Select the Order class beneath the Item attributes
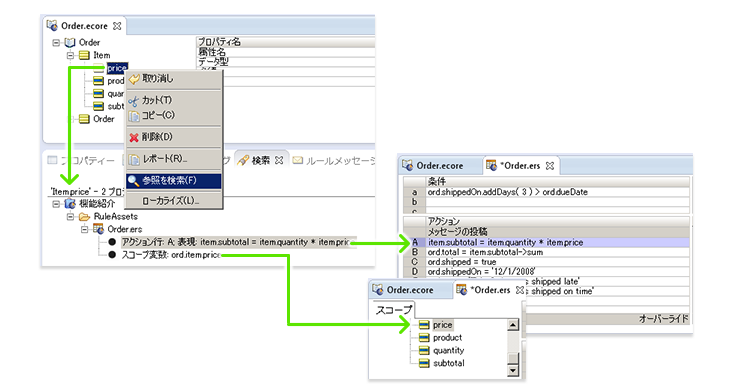This screenshot has width=750, height=391. 103,119
